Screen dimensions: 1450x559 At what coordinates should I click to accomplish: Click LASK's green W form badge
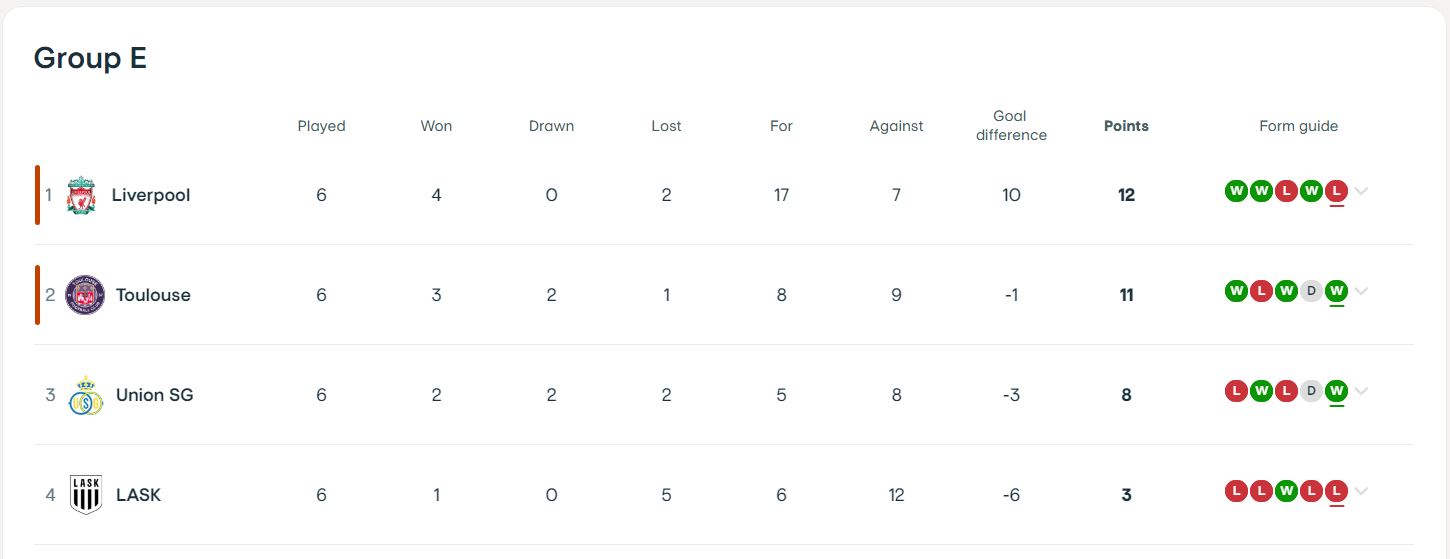(1286, 491)
